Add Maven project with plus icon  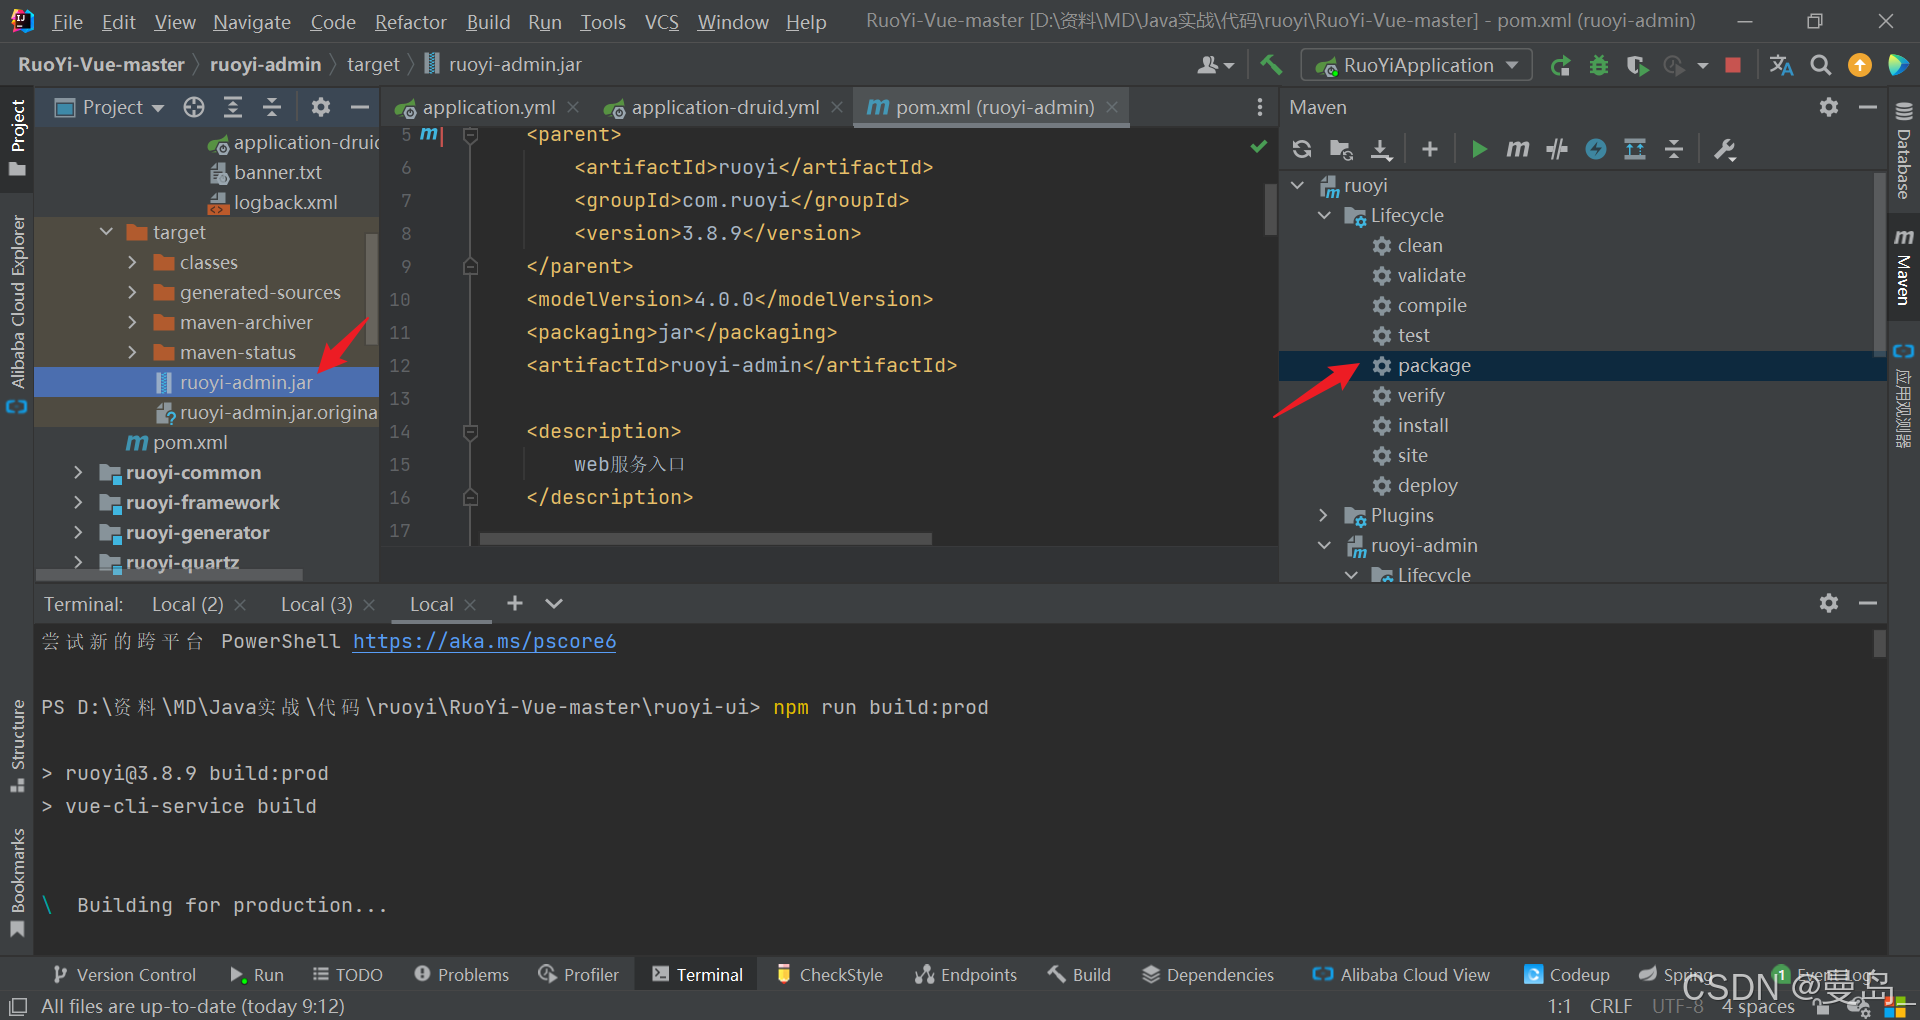[x=1430, y=149]
